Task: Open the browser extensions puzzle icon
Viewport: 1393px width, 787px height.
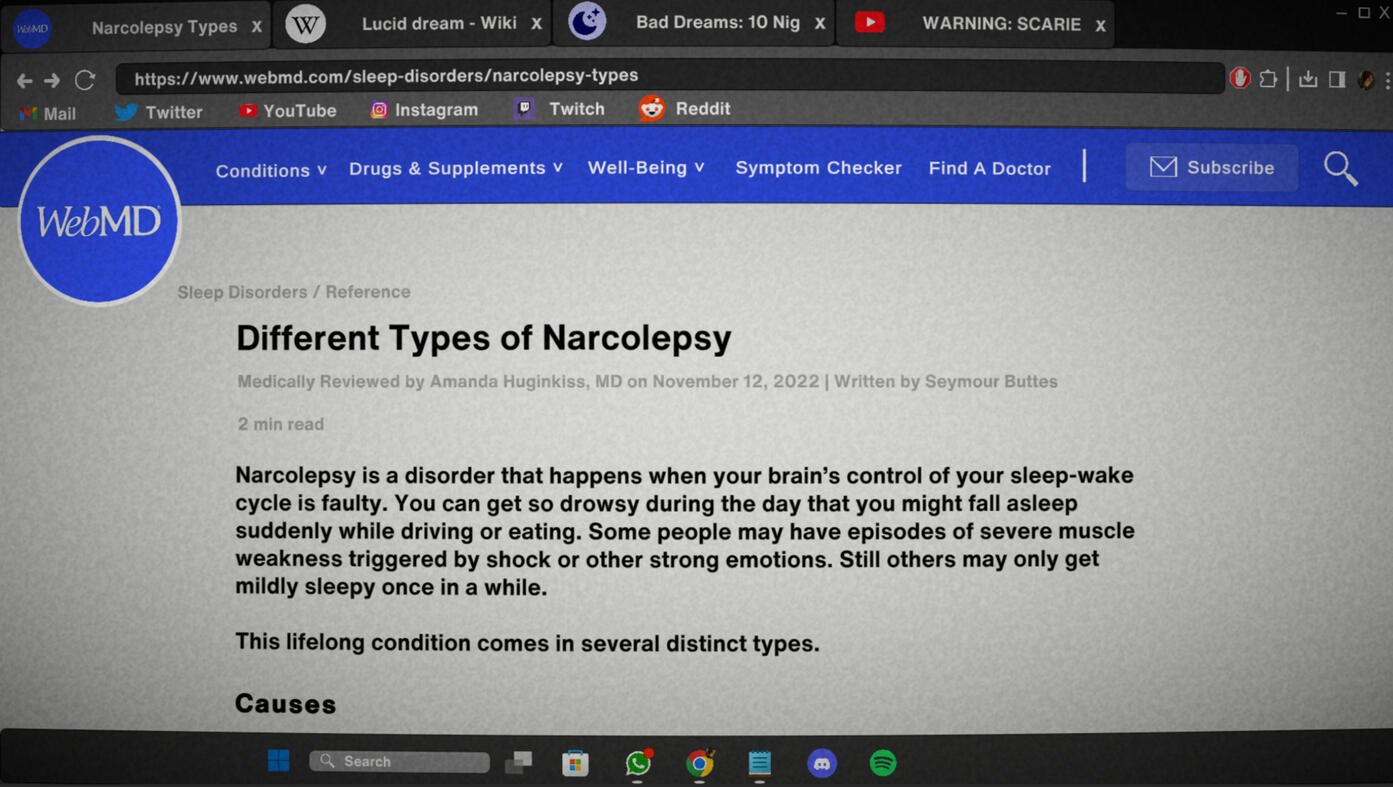Action: (1268, 79)
